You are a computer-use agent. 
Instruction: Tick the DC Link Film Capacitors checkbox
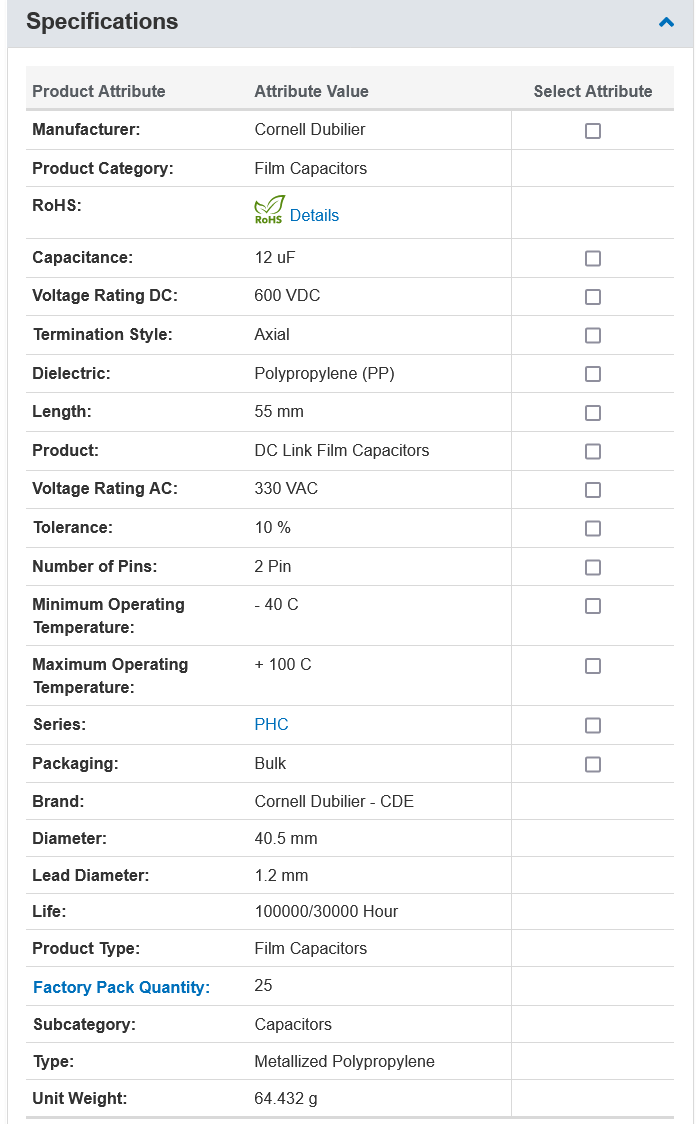click(x=593, y=452)
